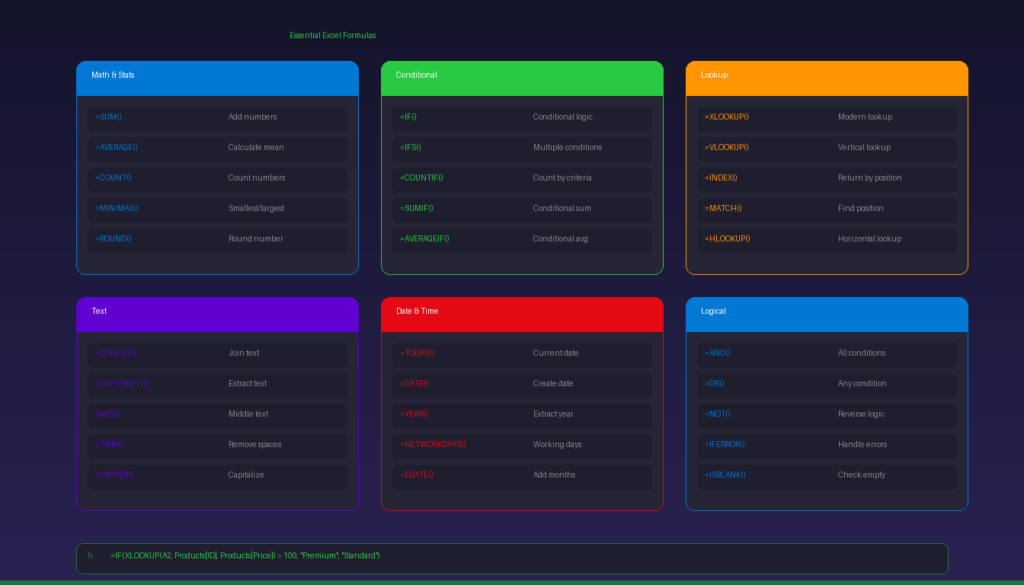Select the =IFERROR() Handle errors row
Screen dimensions: 1024x585
coord(826,445)
